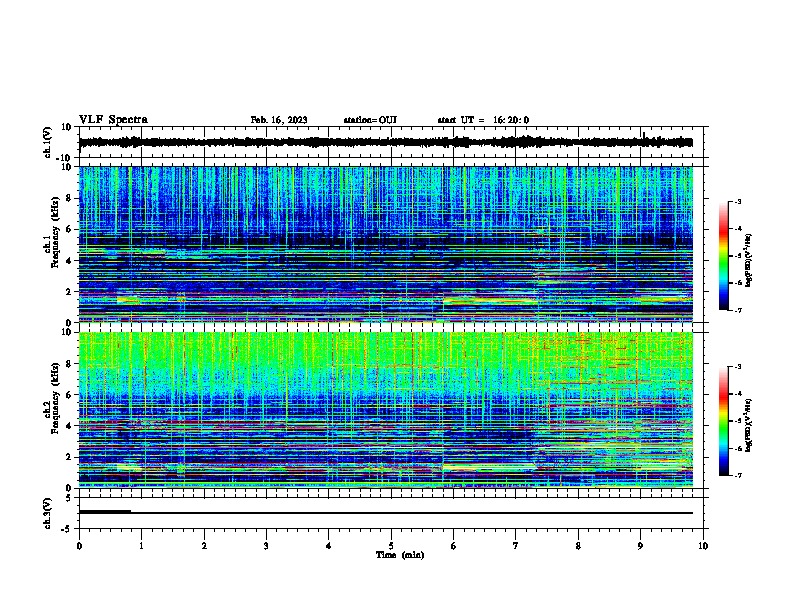The width and height of the screenshot is (792, 612).
Task: Click time axis tick label '5'
Action: pos(391,546)
